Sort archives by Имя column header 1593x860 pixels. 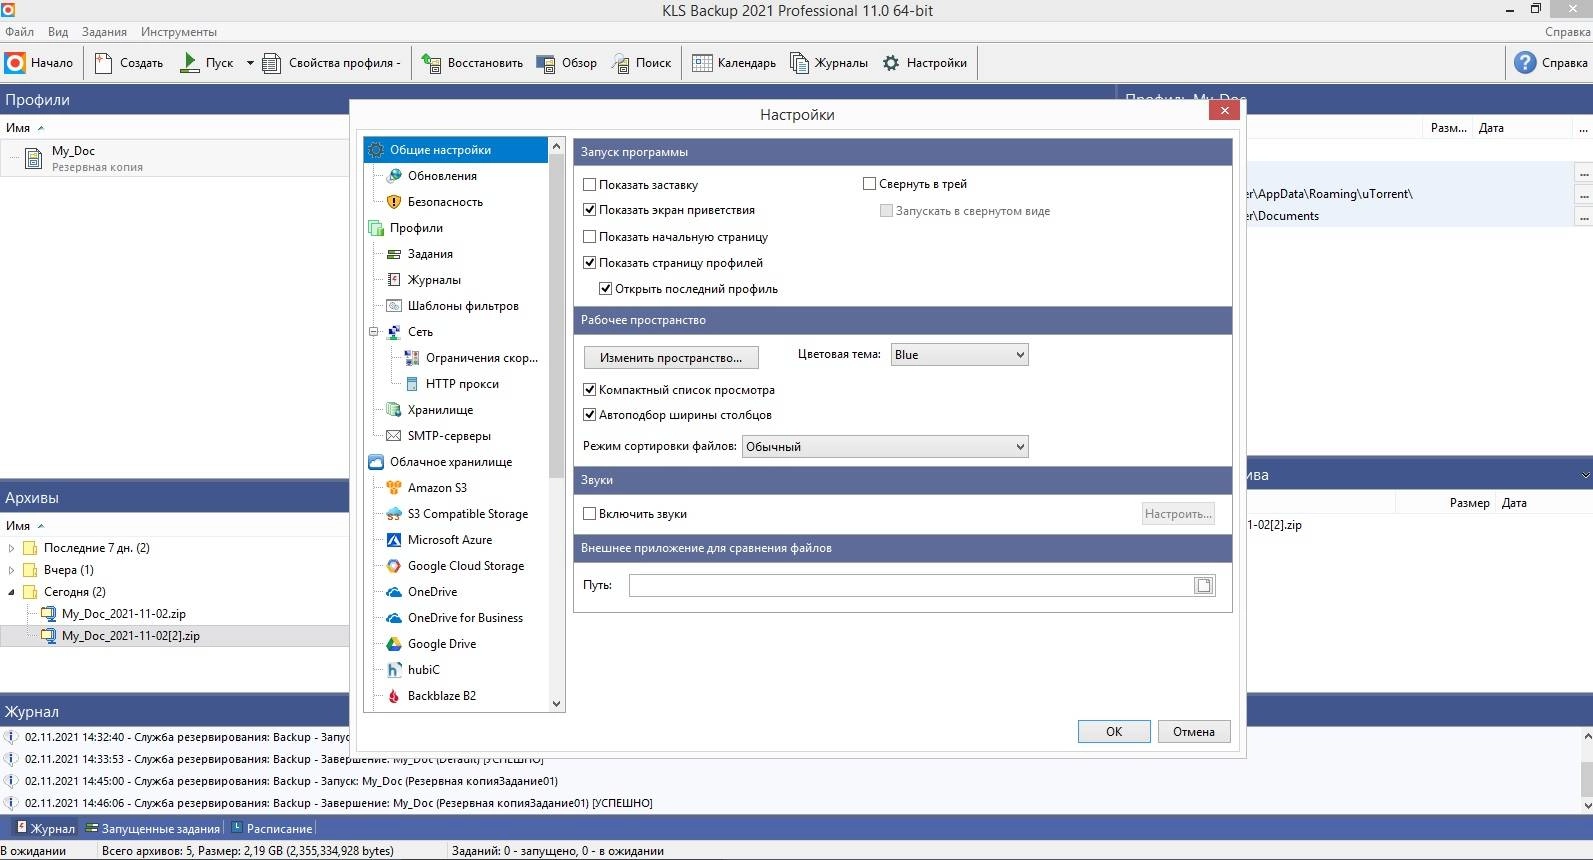(x=18, y=526)
